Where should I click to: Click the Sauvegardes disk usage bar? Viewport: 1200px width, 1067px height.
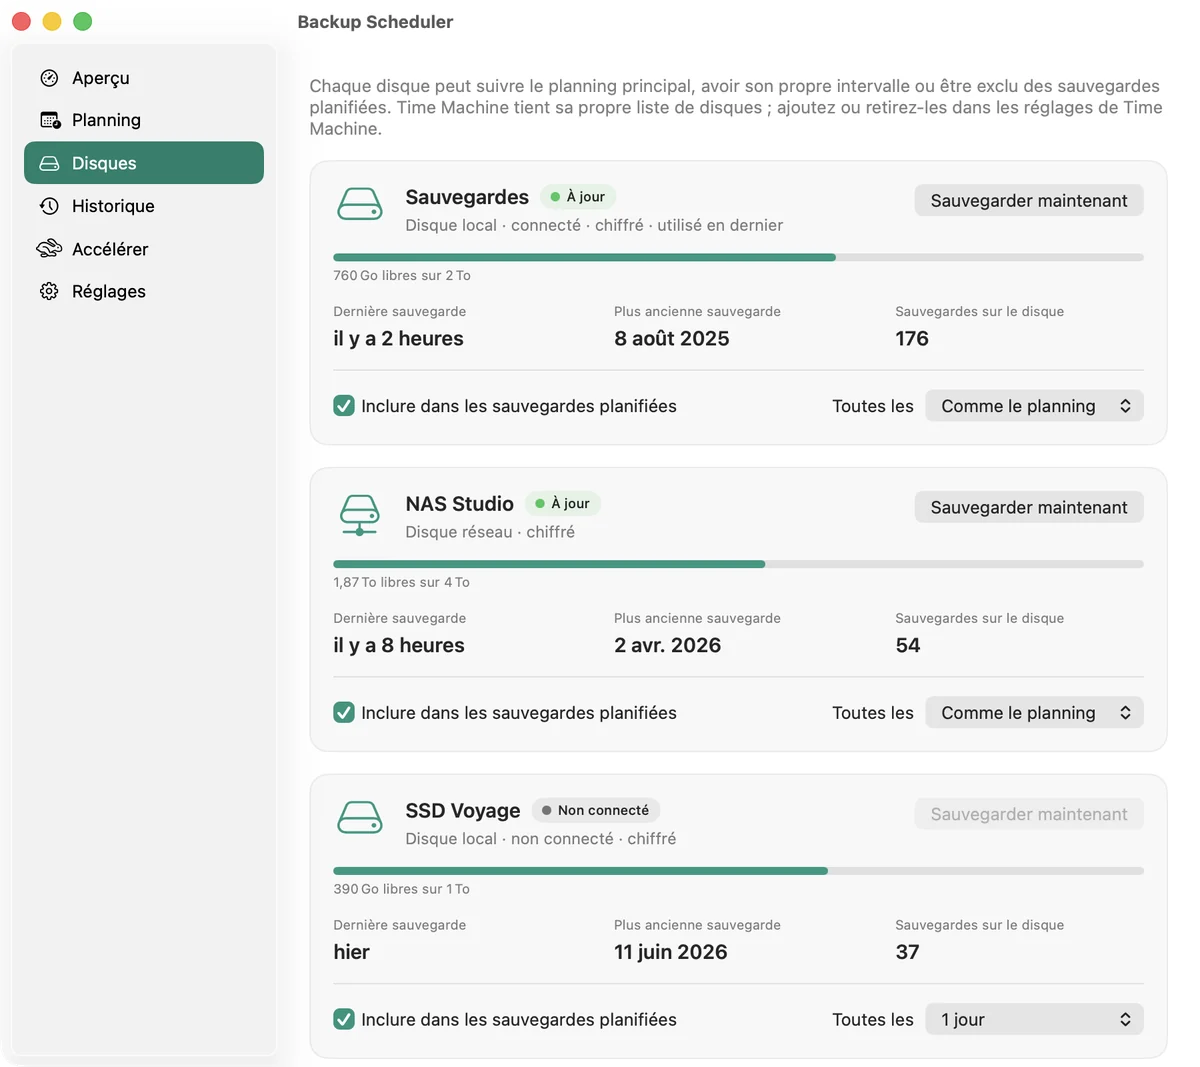pyautogui.click(x=738, y=258)
